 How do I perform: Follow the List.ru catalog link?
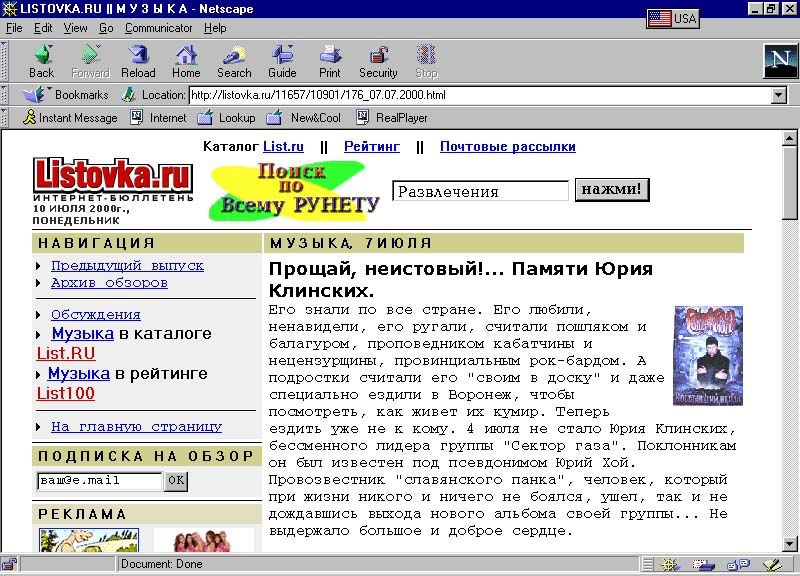point(283,146)
